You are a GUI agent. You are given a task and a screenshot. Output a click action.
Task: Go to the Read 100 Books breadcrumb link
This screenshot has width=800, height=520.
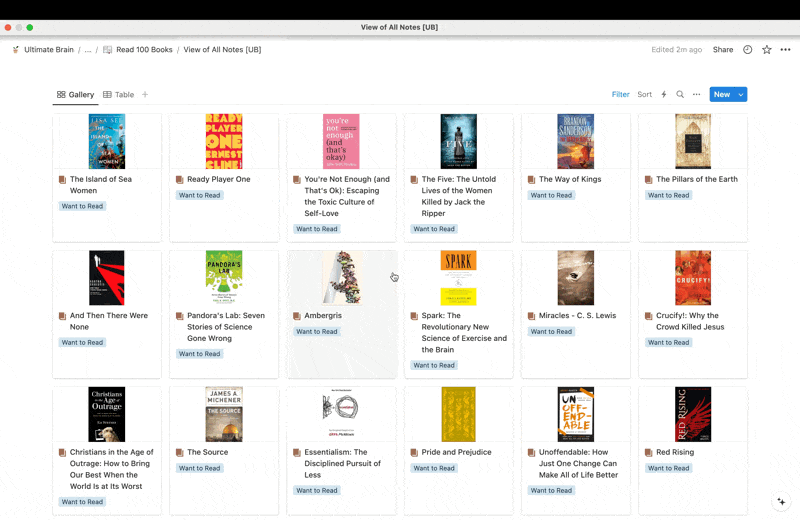click(x=144, y=49)
